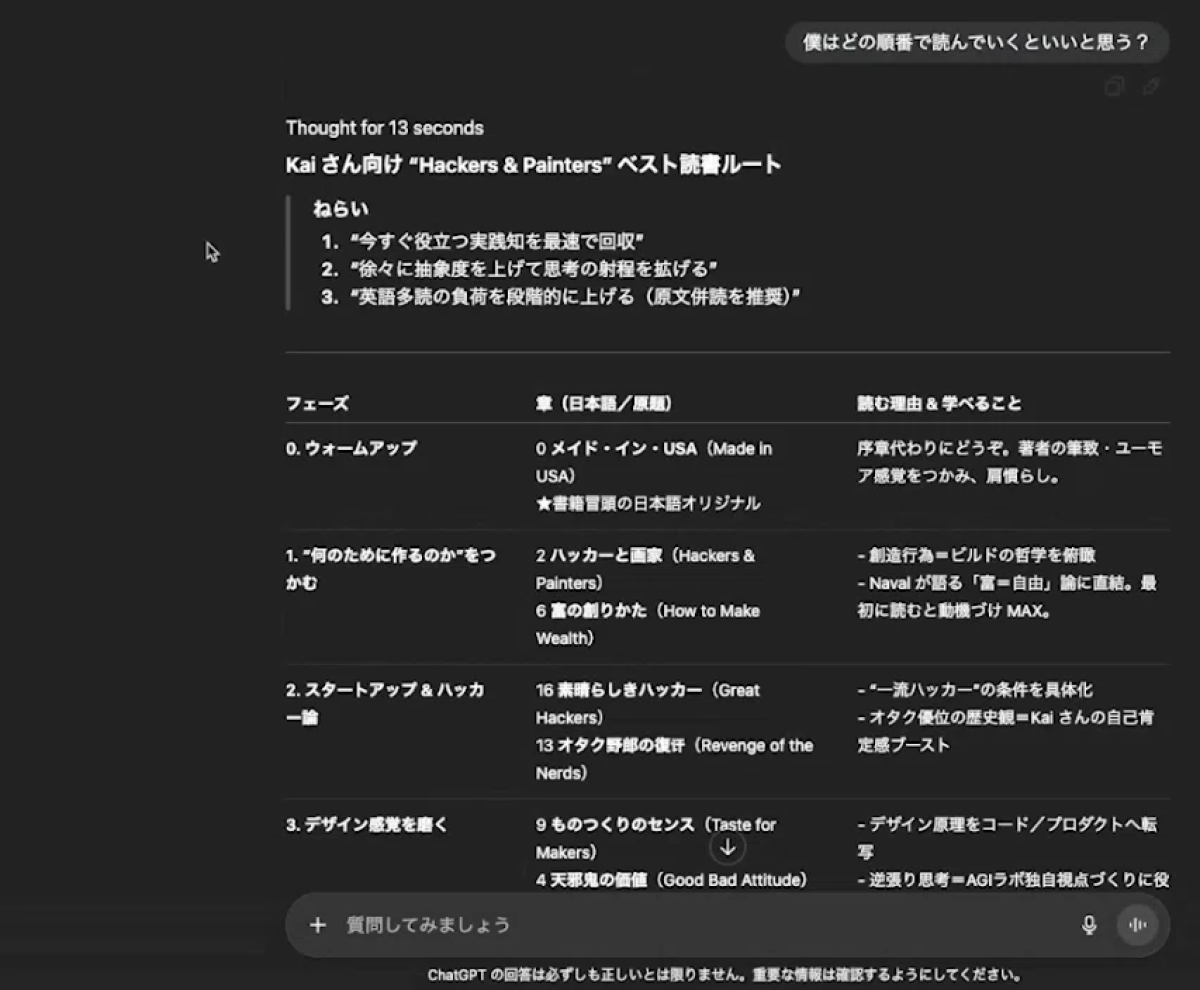Click the 'ハッカーと画家 (Hackers & Painters)' chapter entry
Image resolution: width=1200 pixels, height=990 pixels.
pos(645,569)
